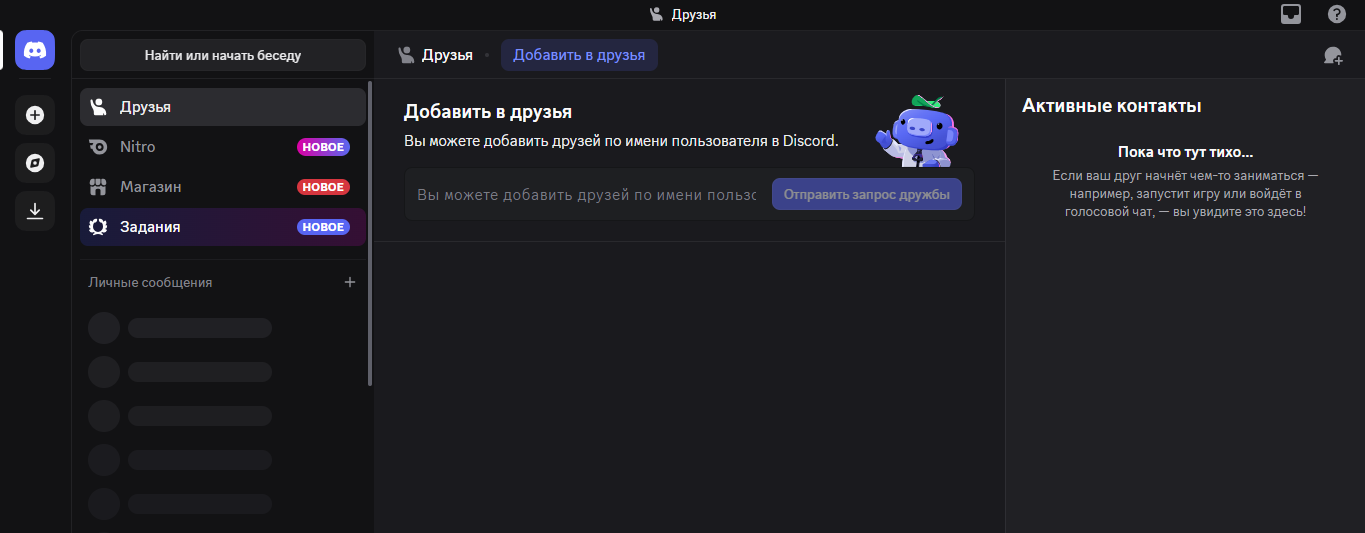Click the НОВОЕ badge next to Магазин
This screenshot has width=1365, height=533.
323,187
